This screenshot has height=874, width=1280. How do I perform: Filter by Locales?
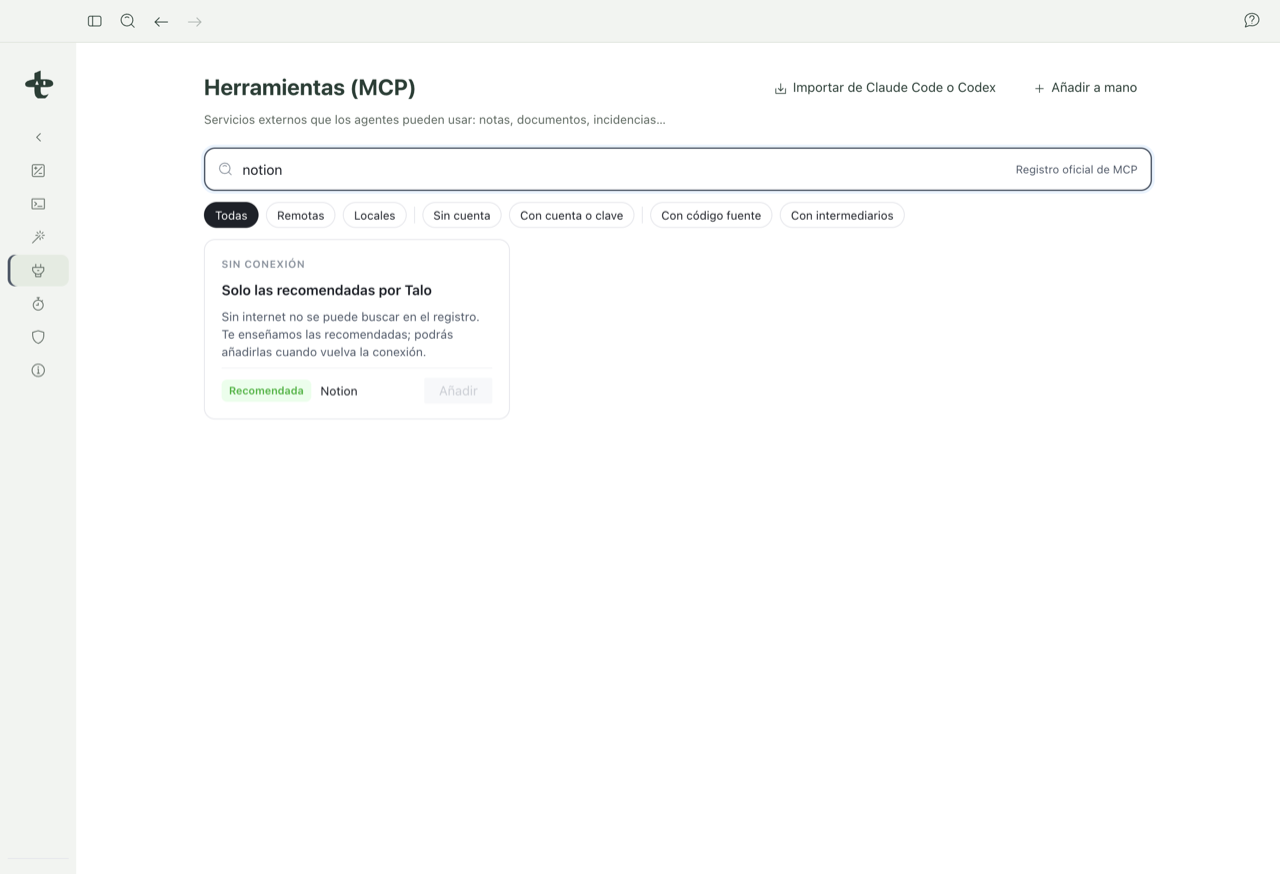375,215
